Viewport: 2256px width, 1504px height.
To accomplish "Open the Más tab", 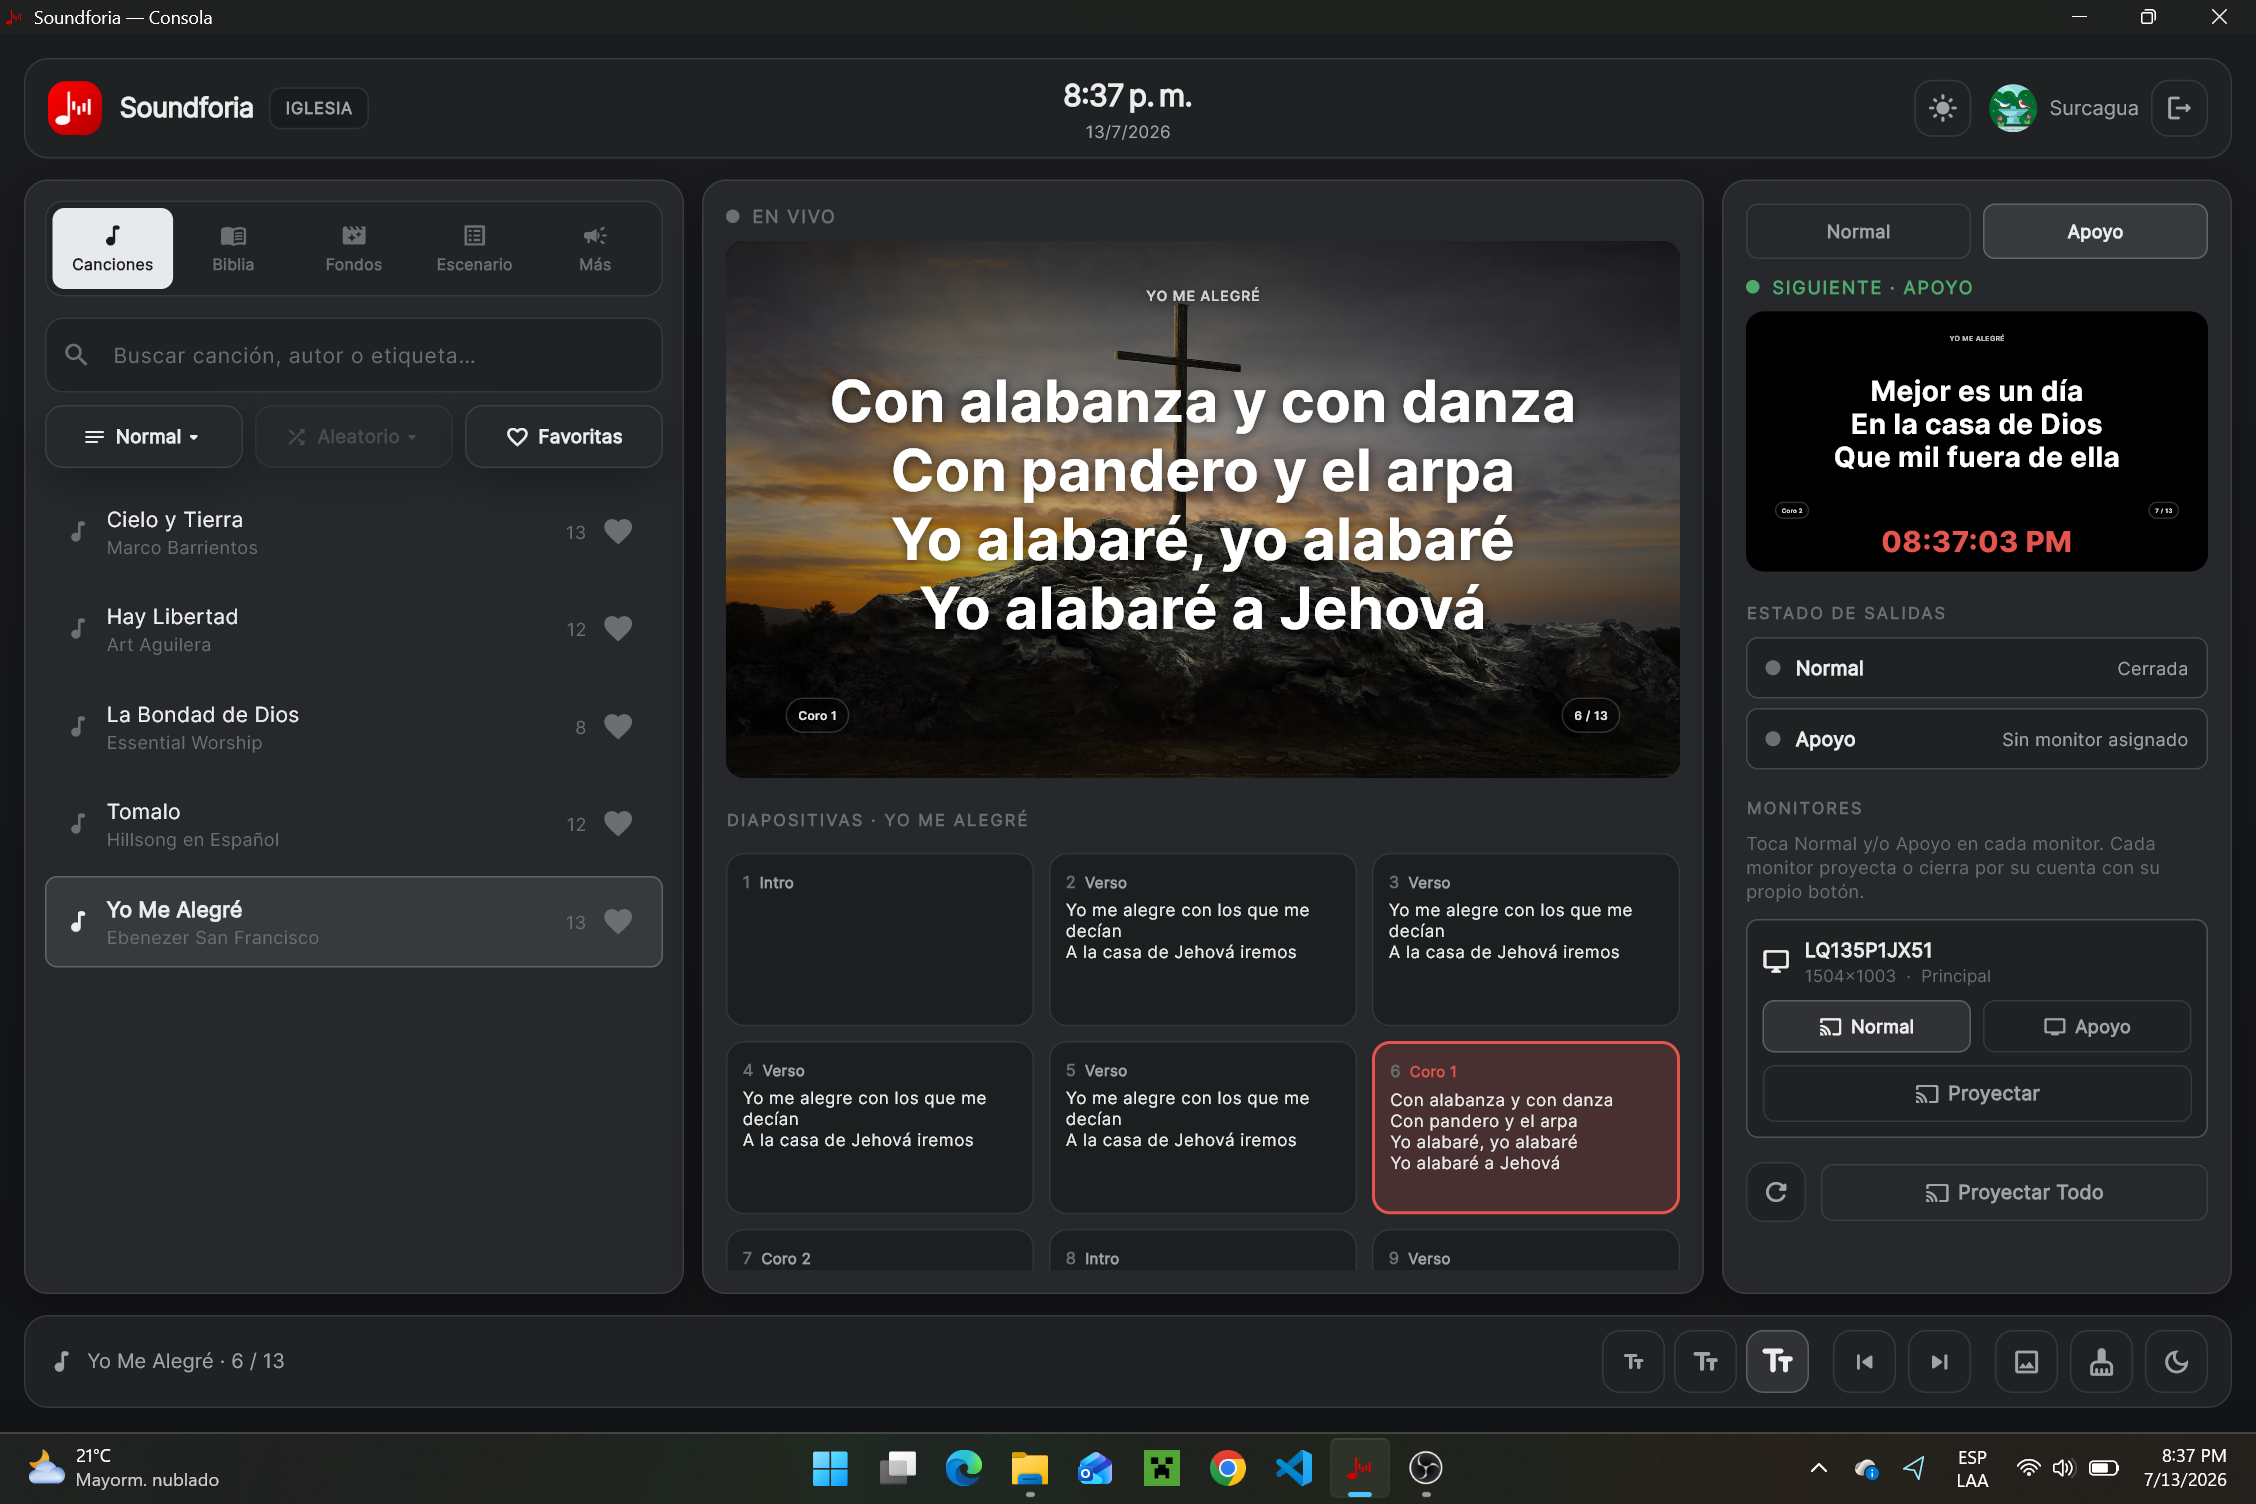I will [x=595, y=248].
